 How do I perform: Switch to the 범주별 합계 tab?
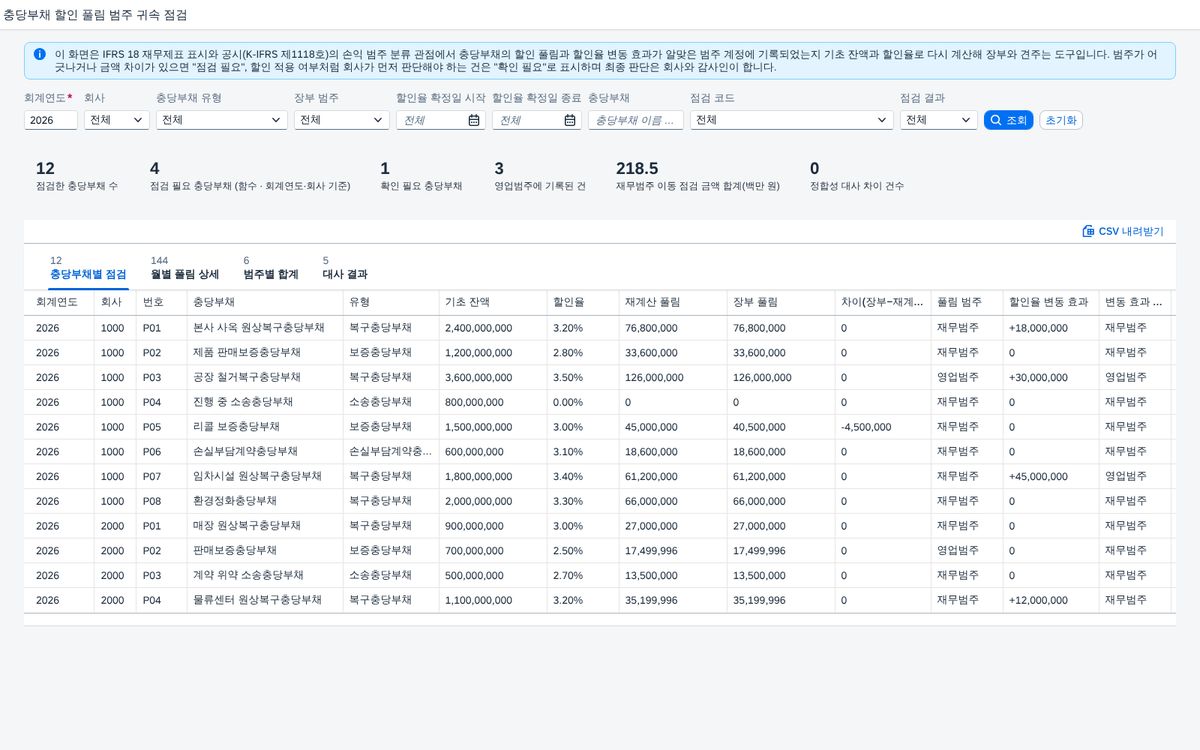coord(271,274)
